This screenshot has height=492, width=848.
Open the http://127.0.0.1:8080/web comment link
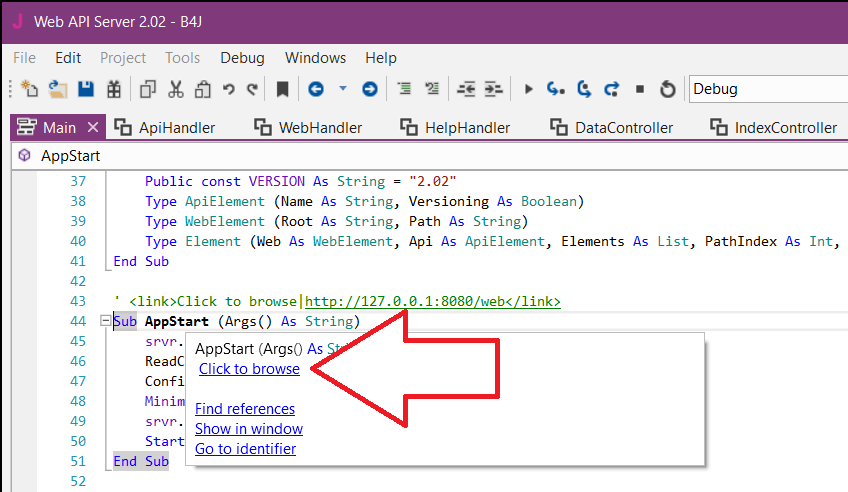[x=433, y=301]
